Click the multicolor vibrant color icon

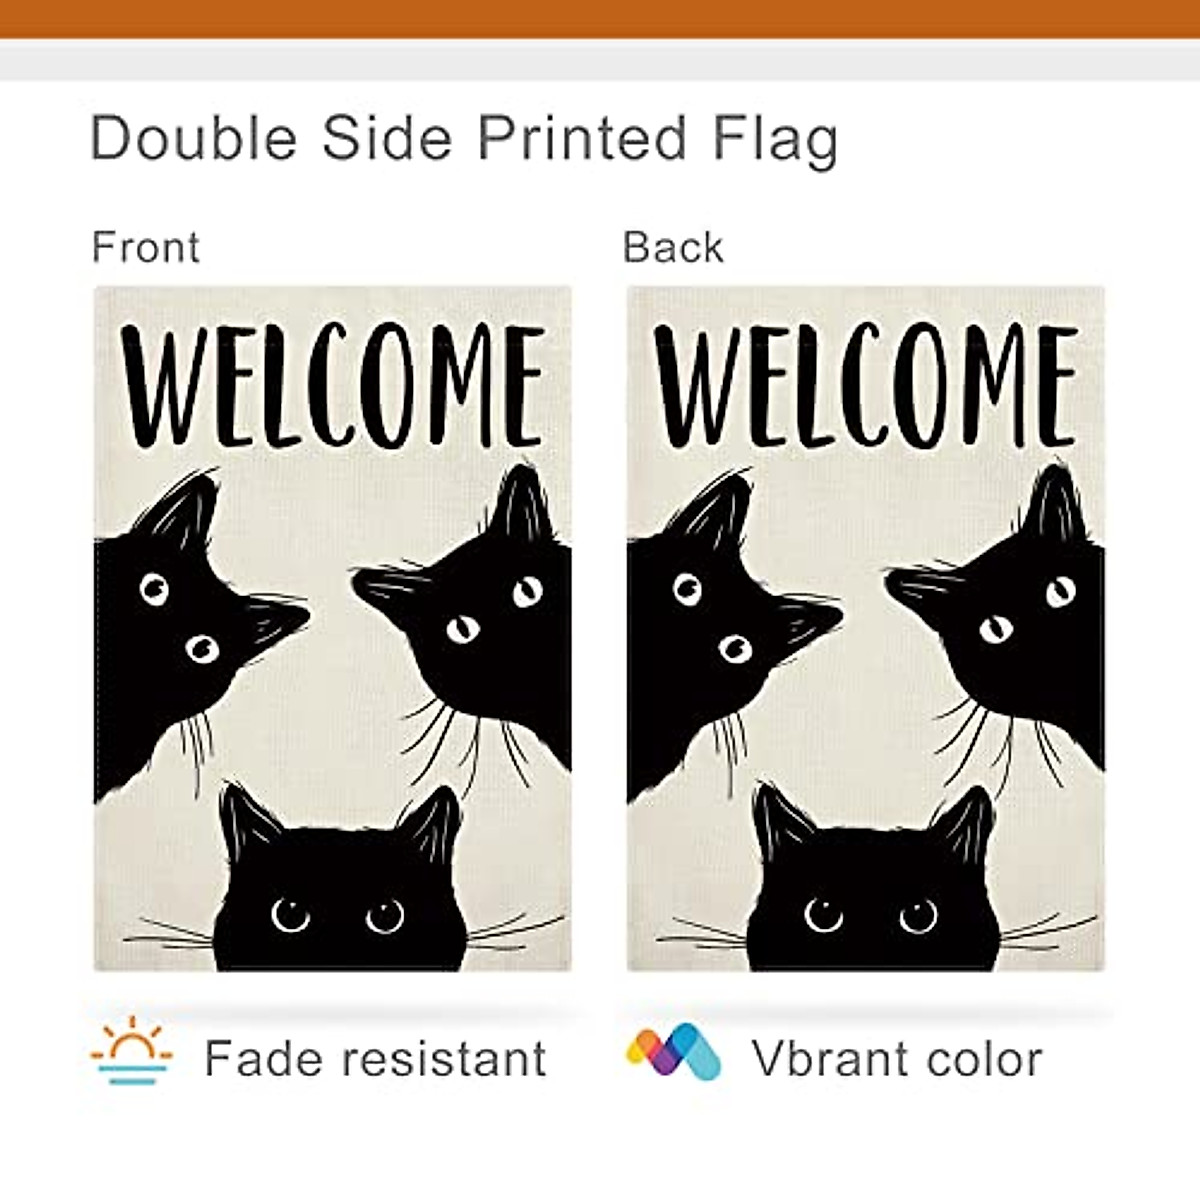673,1052
